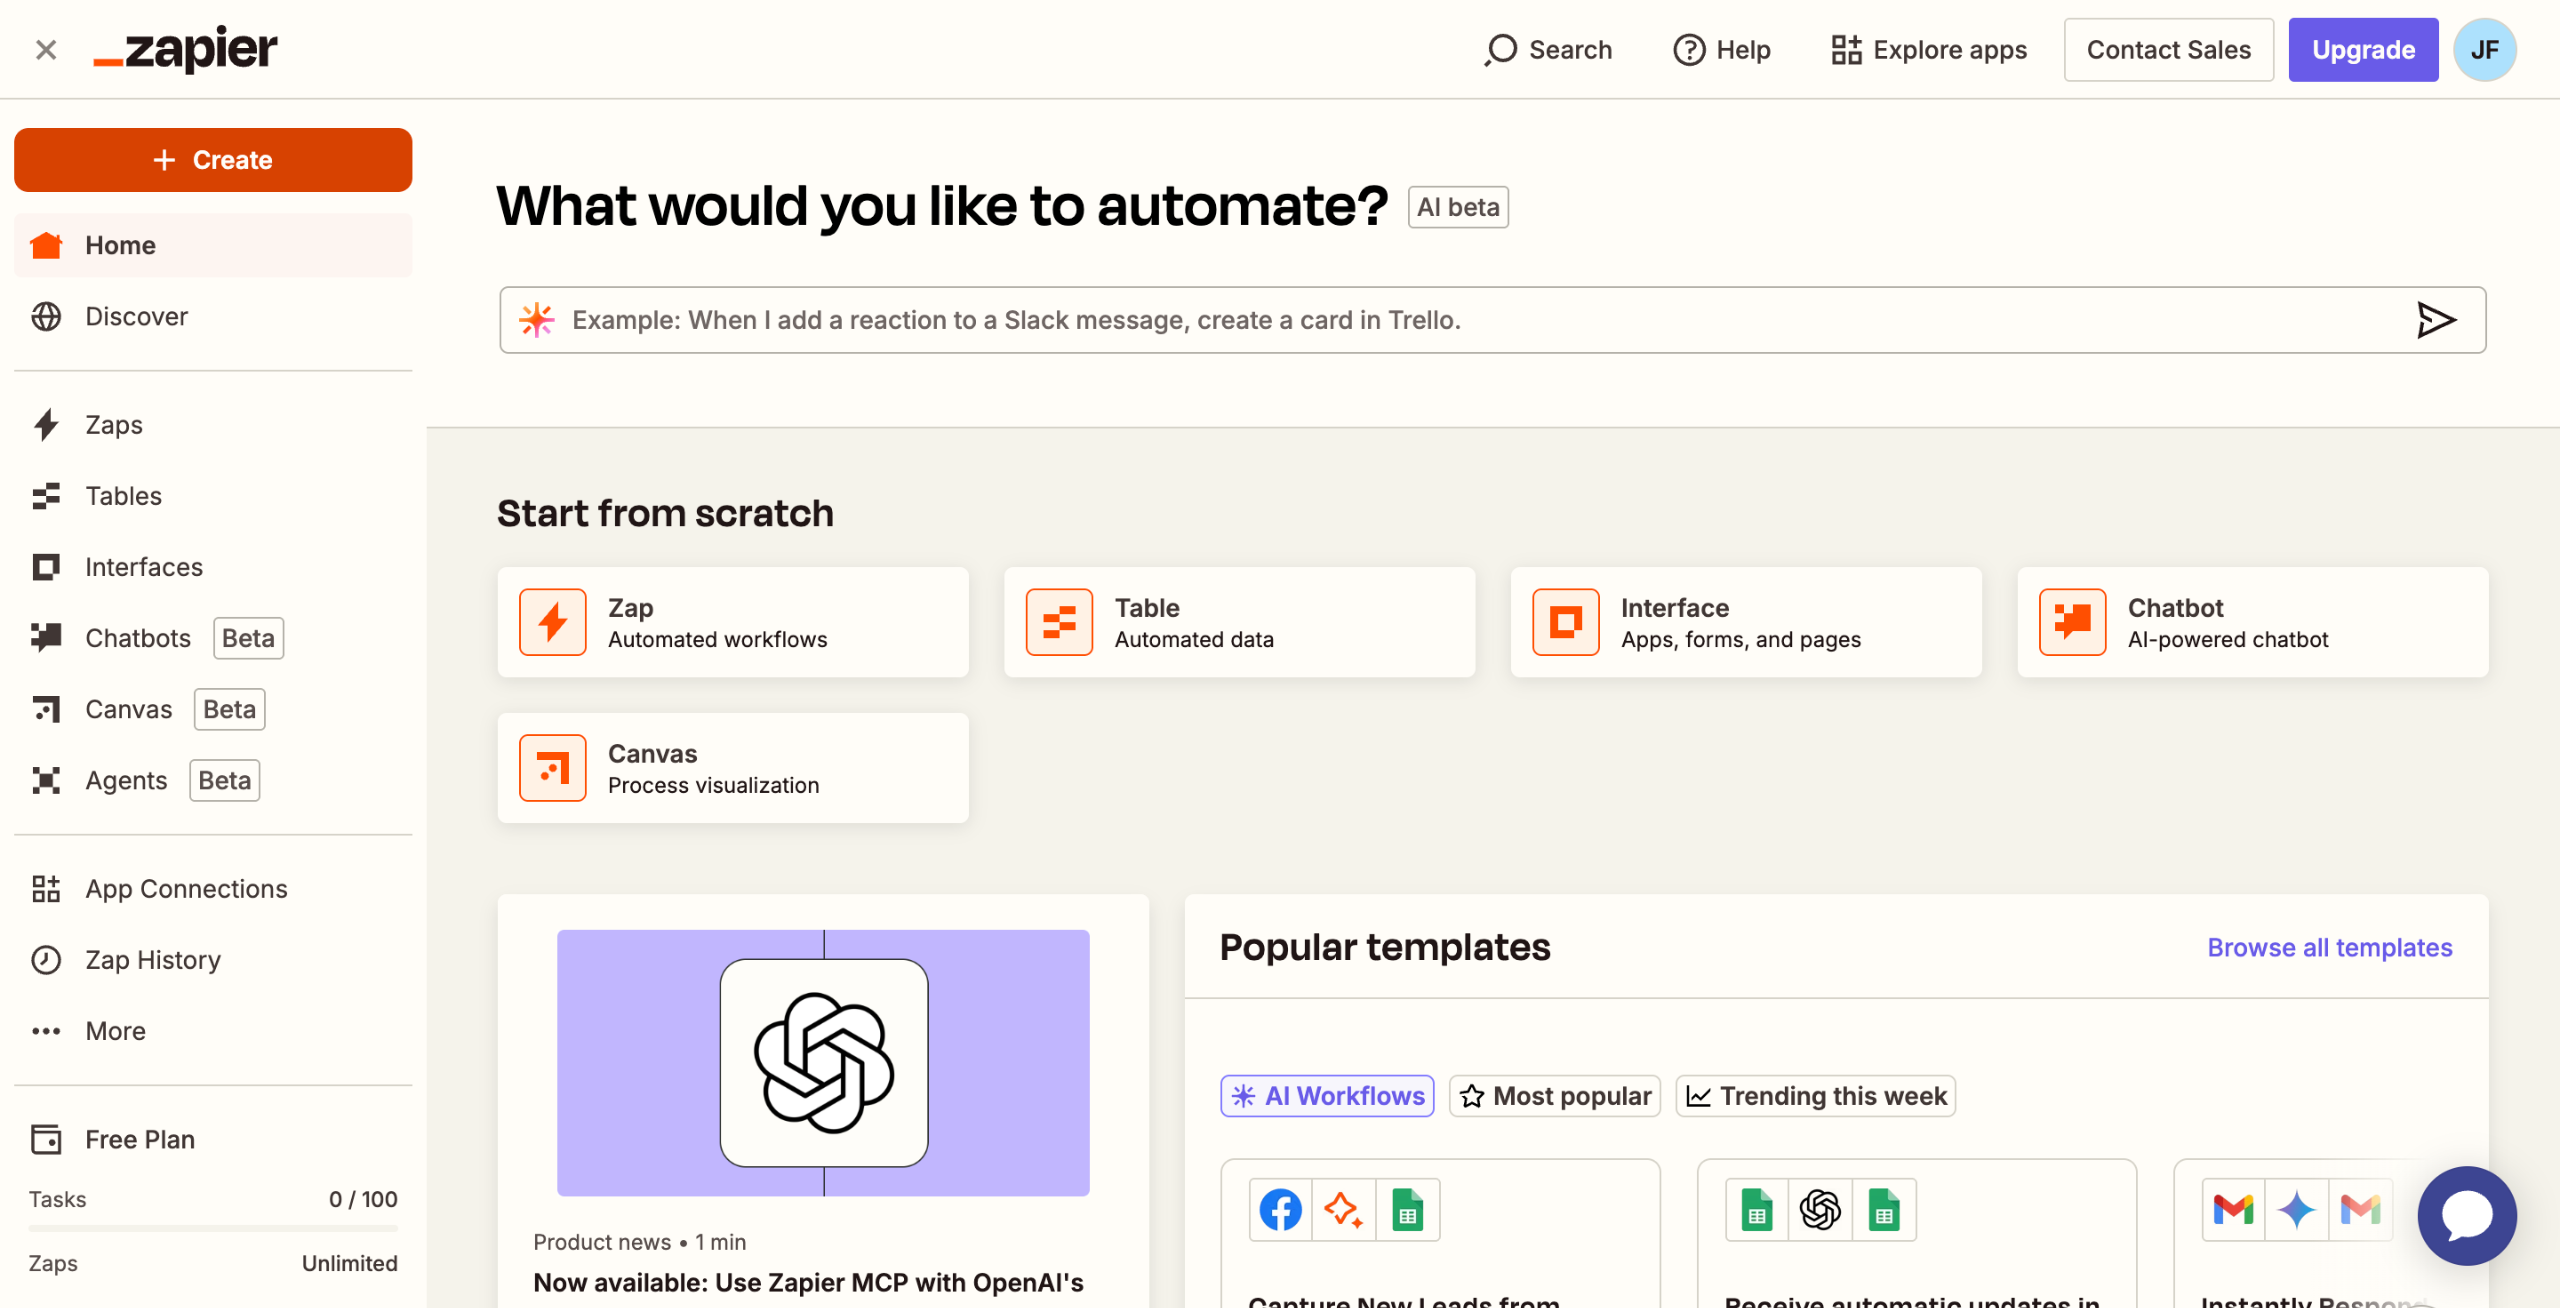
Task: Create a new Canvas process visualization
Action: click(733, 768)
